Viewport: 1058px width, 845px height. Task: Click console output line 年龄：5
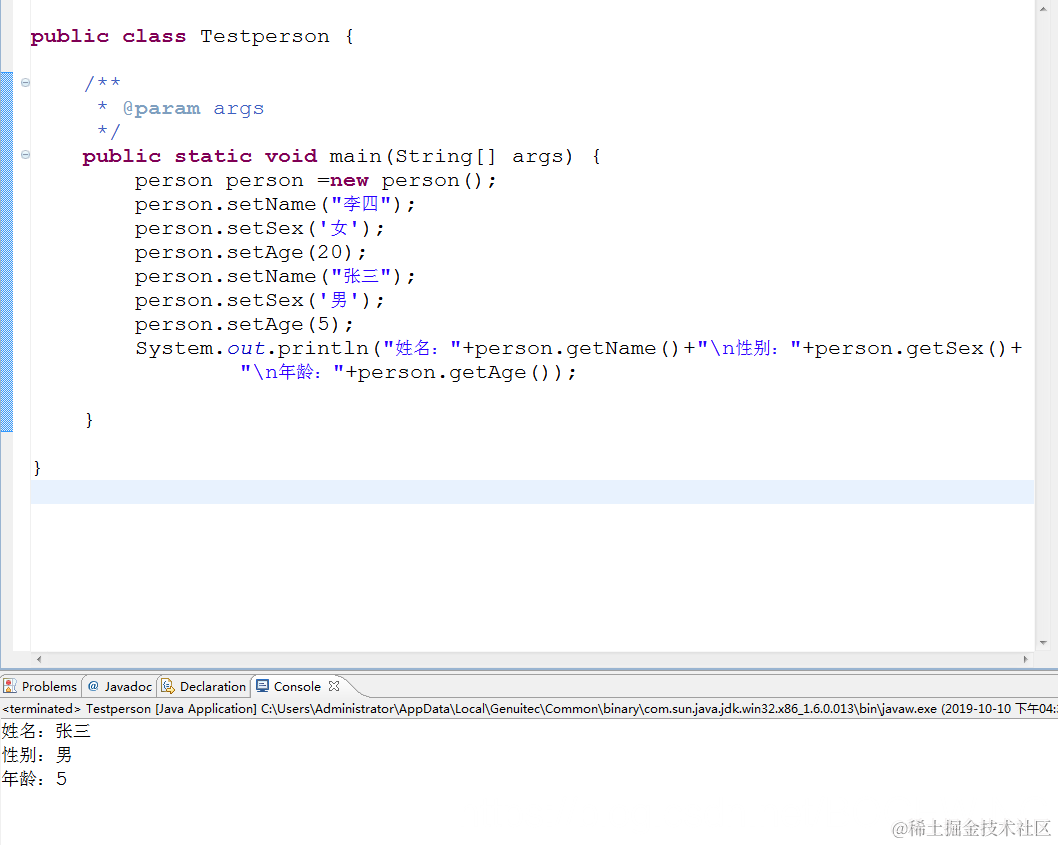(x=34, y=779)
